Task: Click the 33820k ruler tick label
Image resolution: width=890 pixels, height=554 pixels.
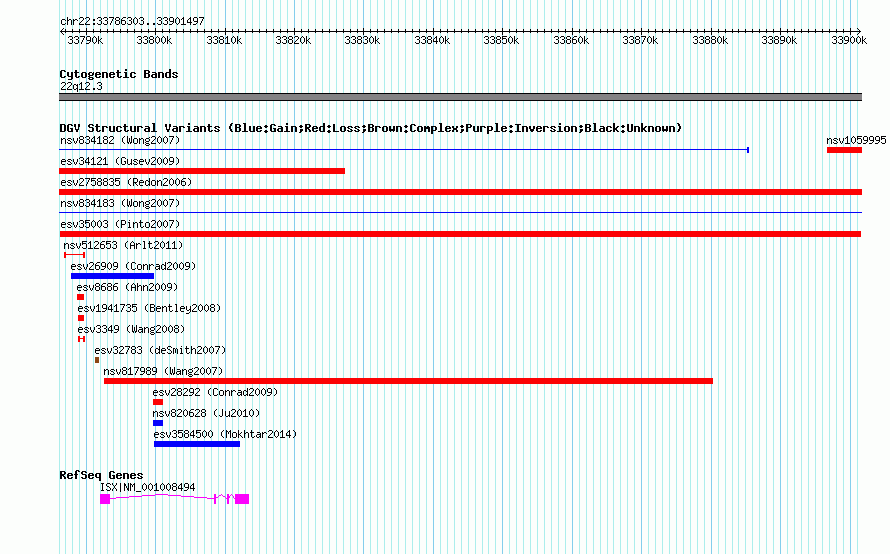Action: pos(293,40)
